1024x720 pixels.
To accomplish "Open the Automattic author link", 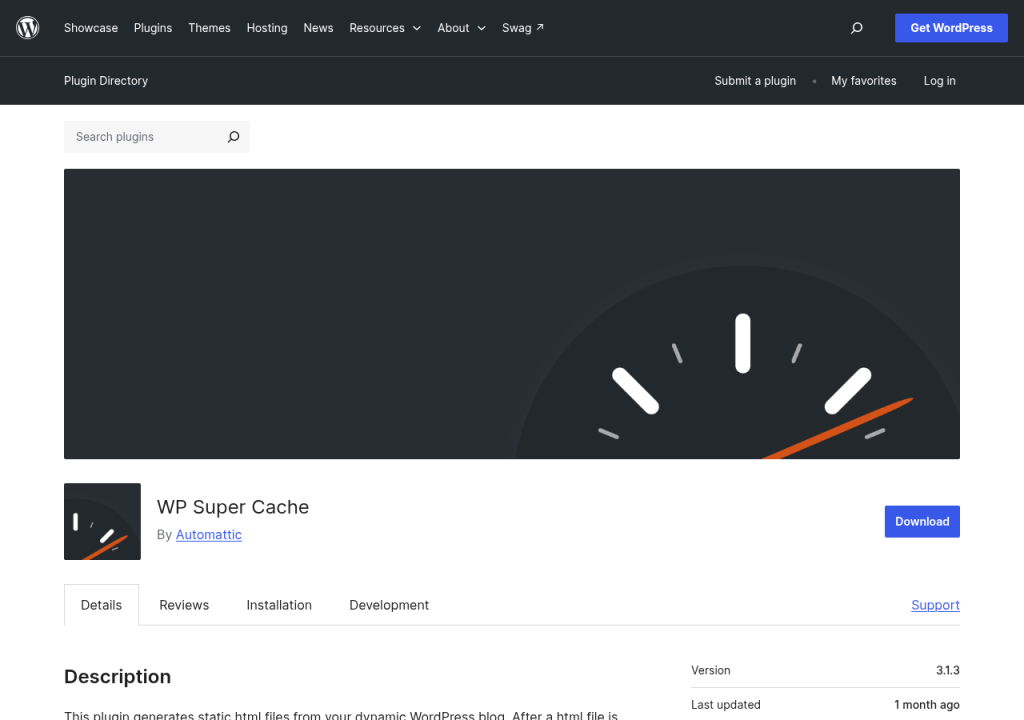I will pos(208,534).
